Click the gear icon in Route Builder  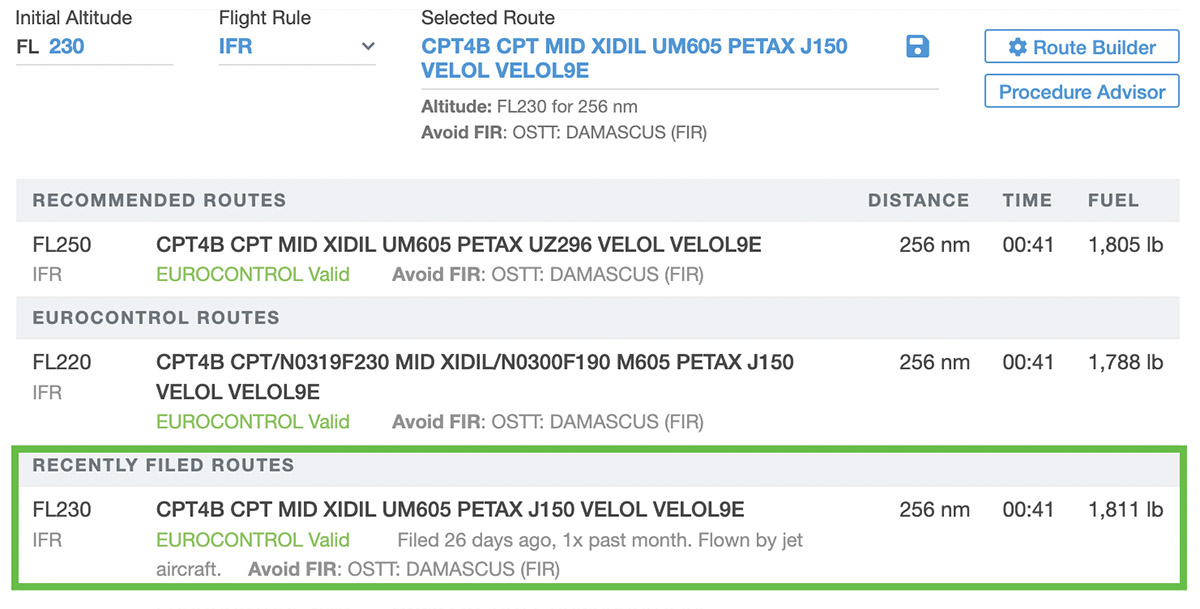(x=1017, y=47)
